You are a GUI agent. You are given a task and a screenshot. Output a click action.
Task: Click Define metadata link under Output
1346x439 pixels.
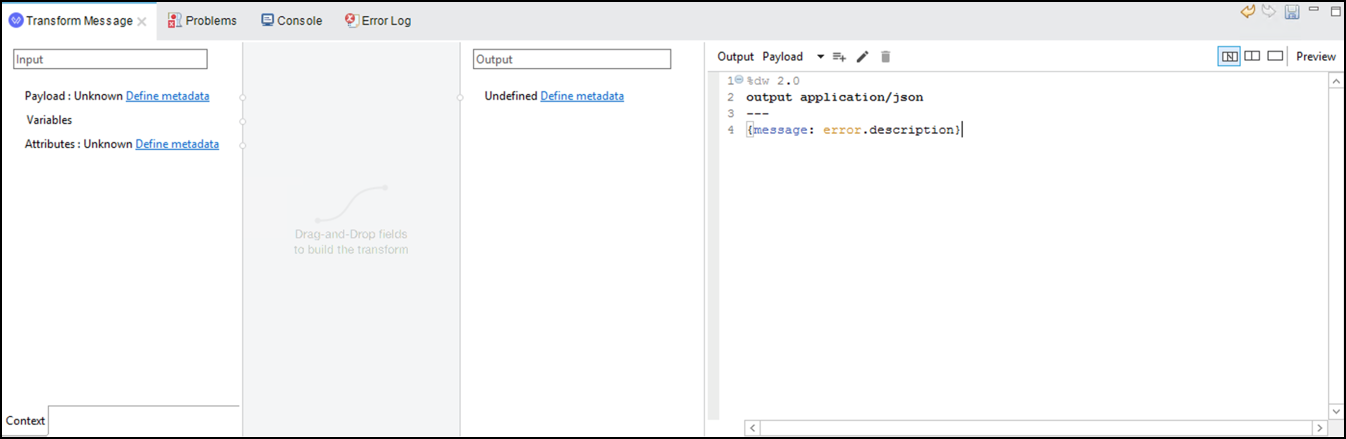click(582, 96)
